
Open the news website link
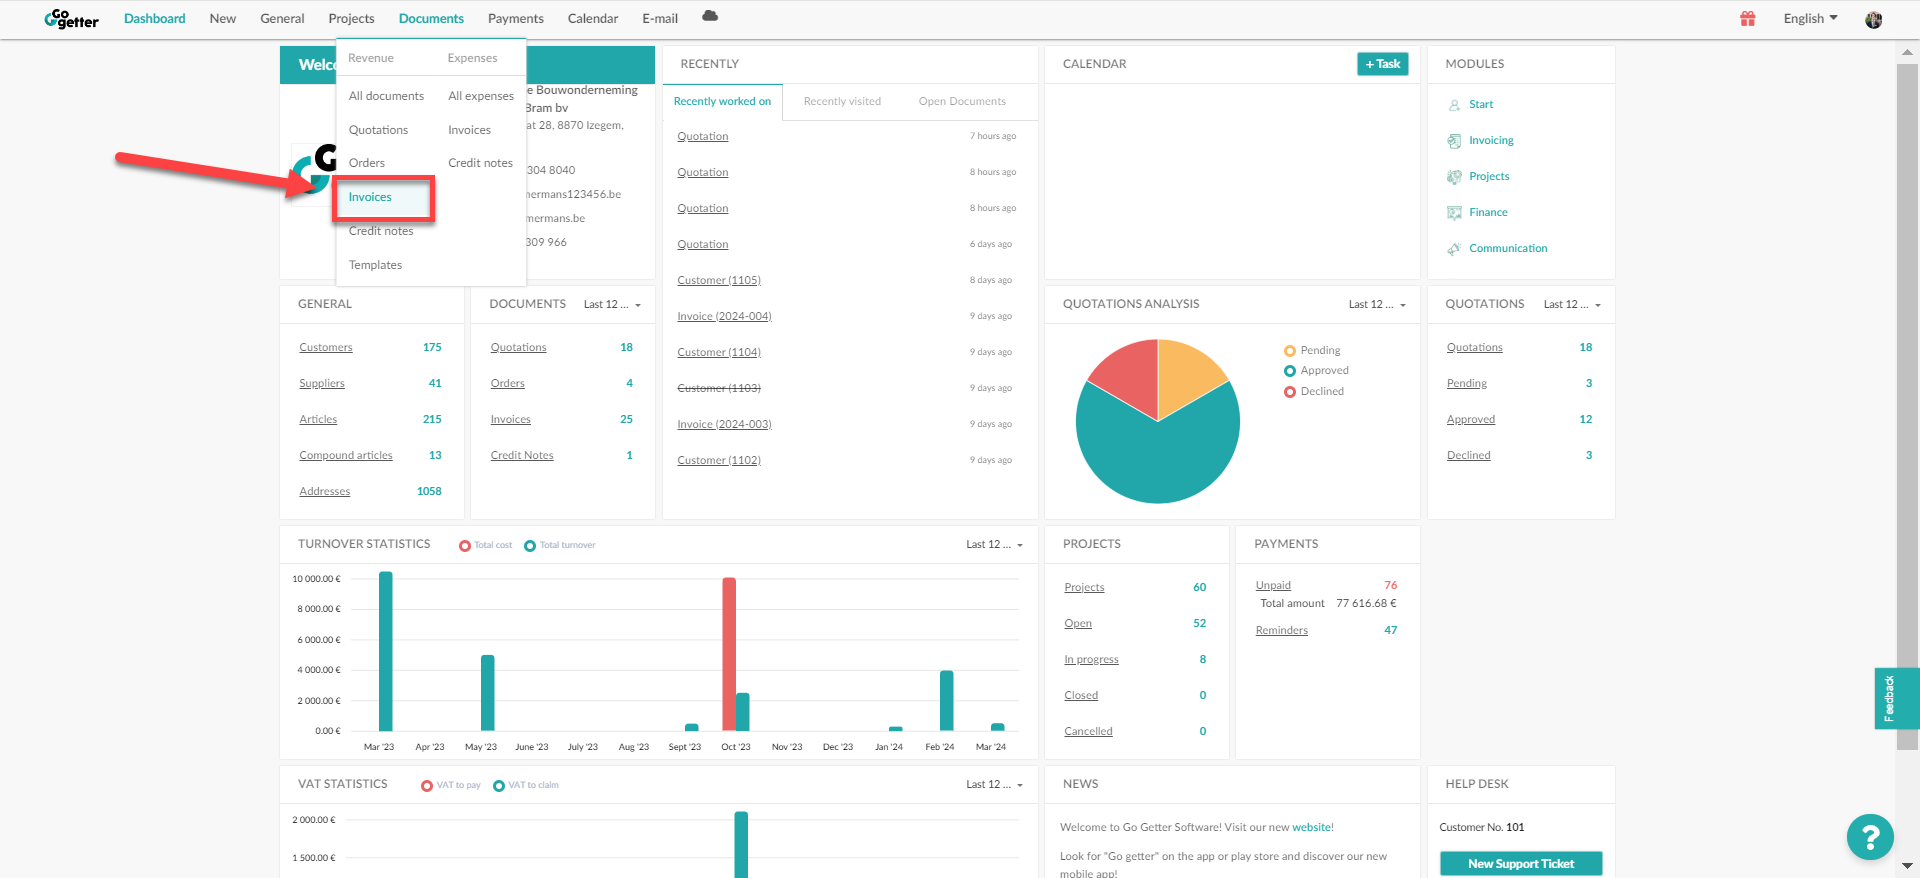click(x=1312, y=827)
